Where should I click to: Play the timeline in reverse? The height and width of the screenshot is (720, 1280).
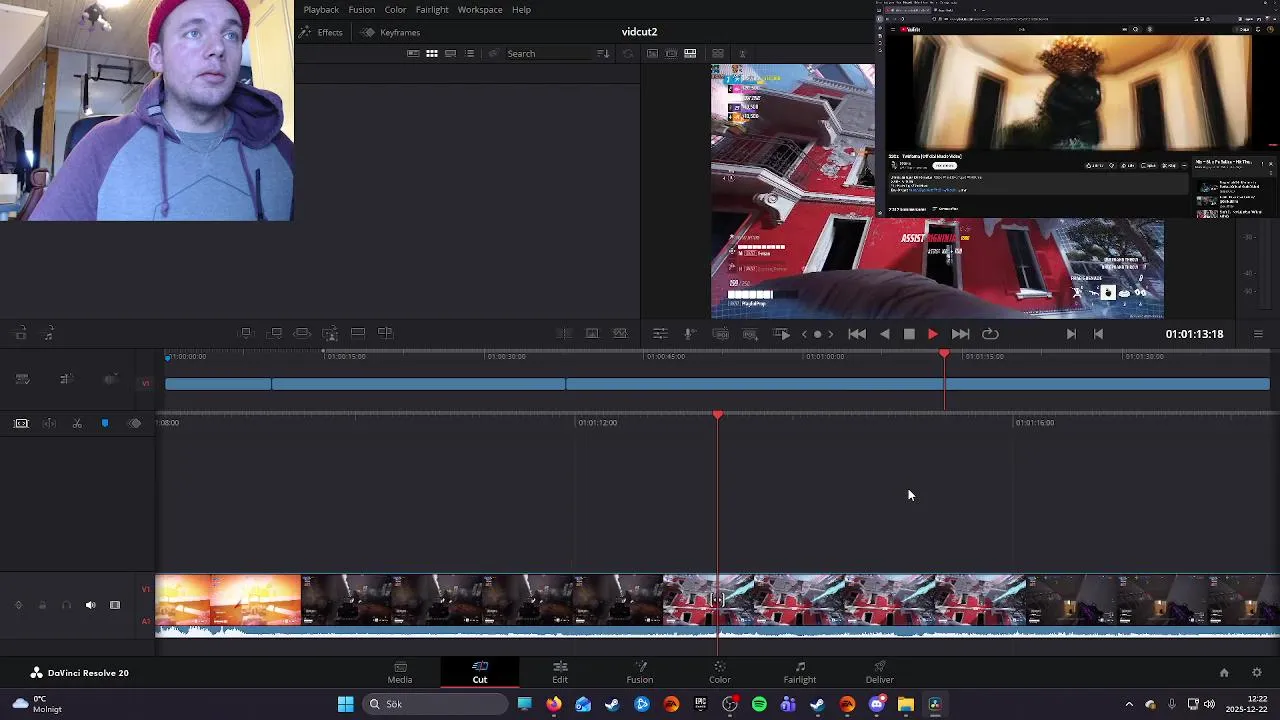tap(885, 334)
